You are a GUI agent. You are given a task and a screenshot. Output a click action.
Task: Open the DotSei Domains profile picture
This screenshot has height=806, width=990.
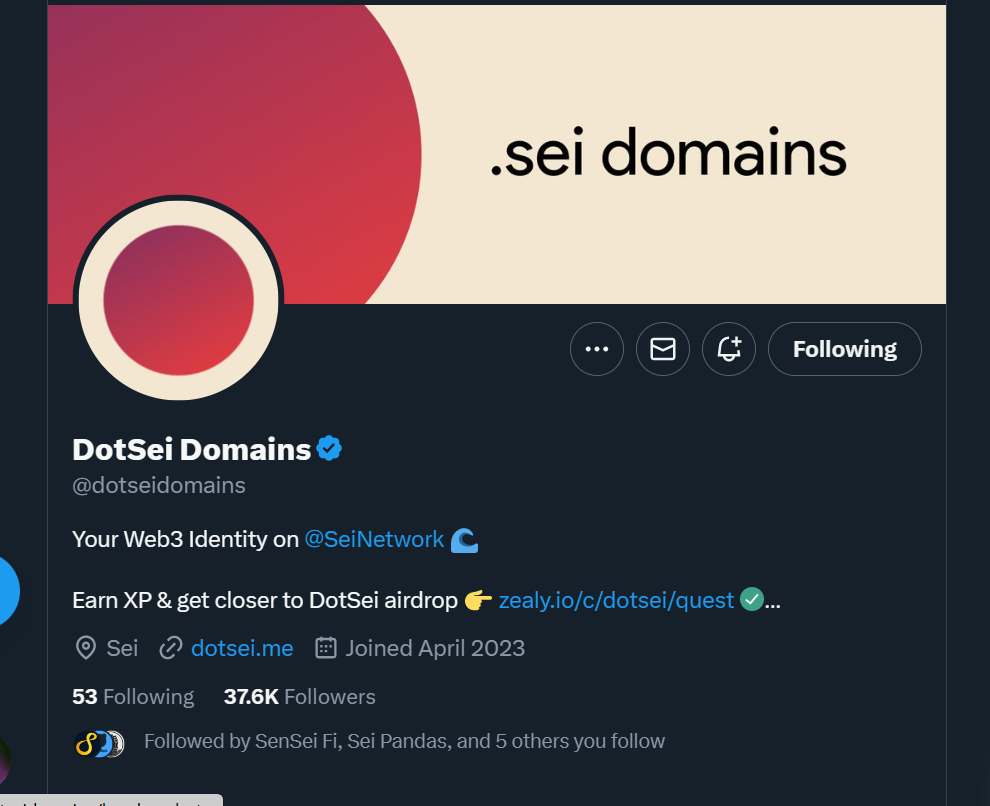(x=178, y=300)
